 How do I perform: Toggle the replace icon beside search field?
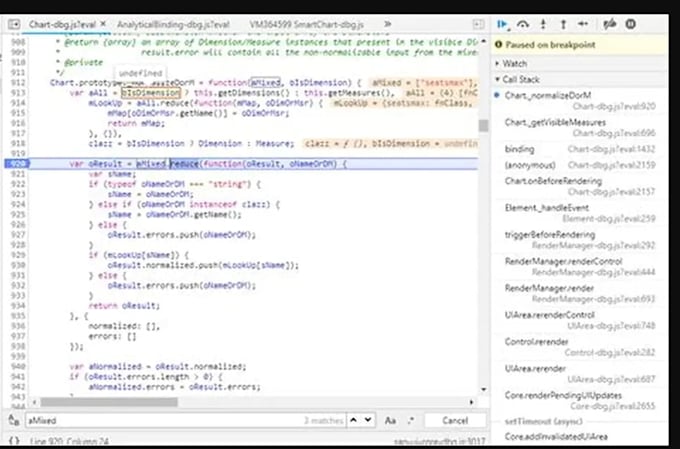(x=13, y=420)
